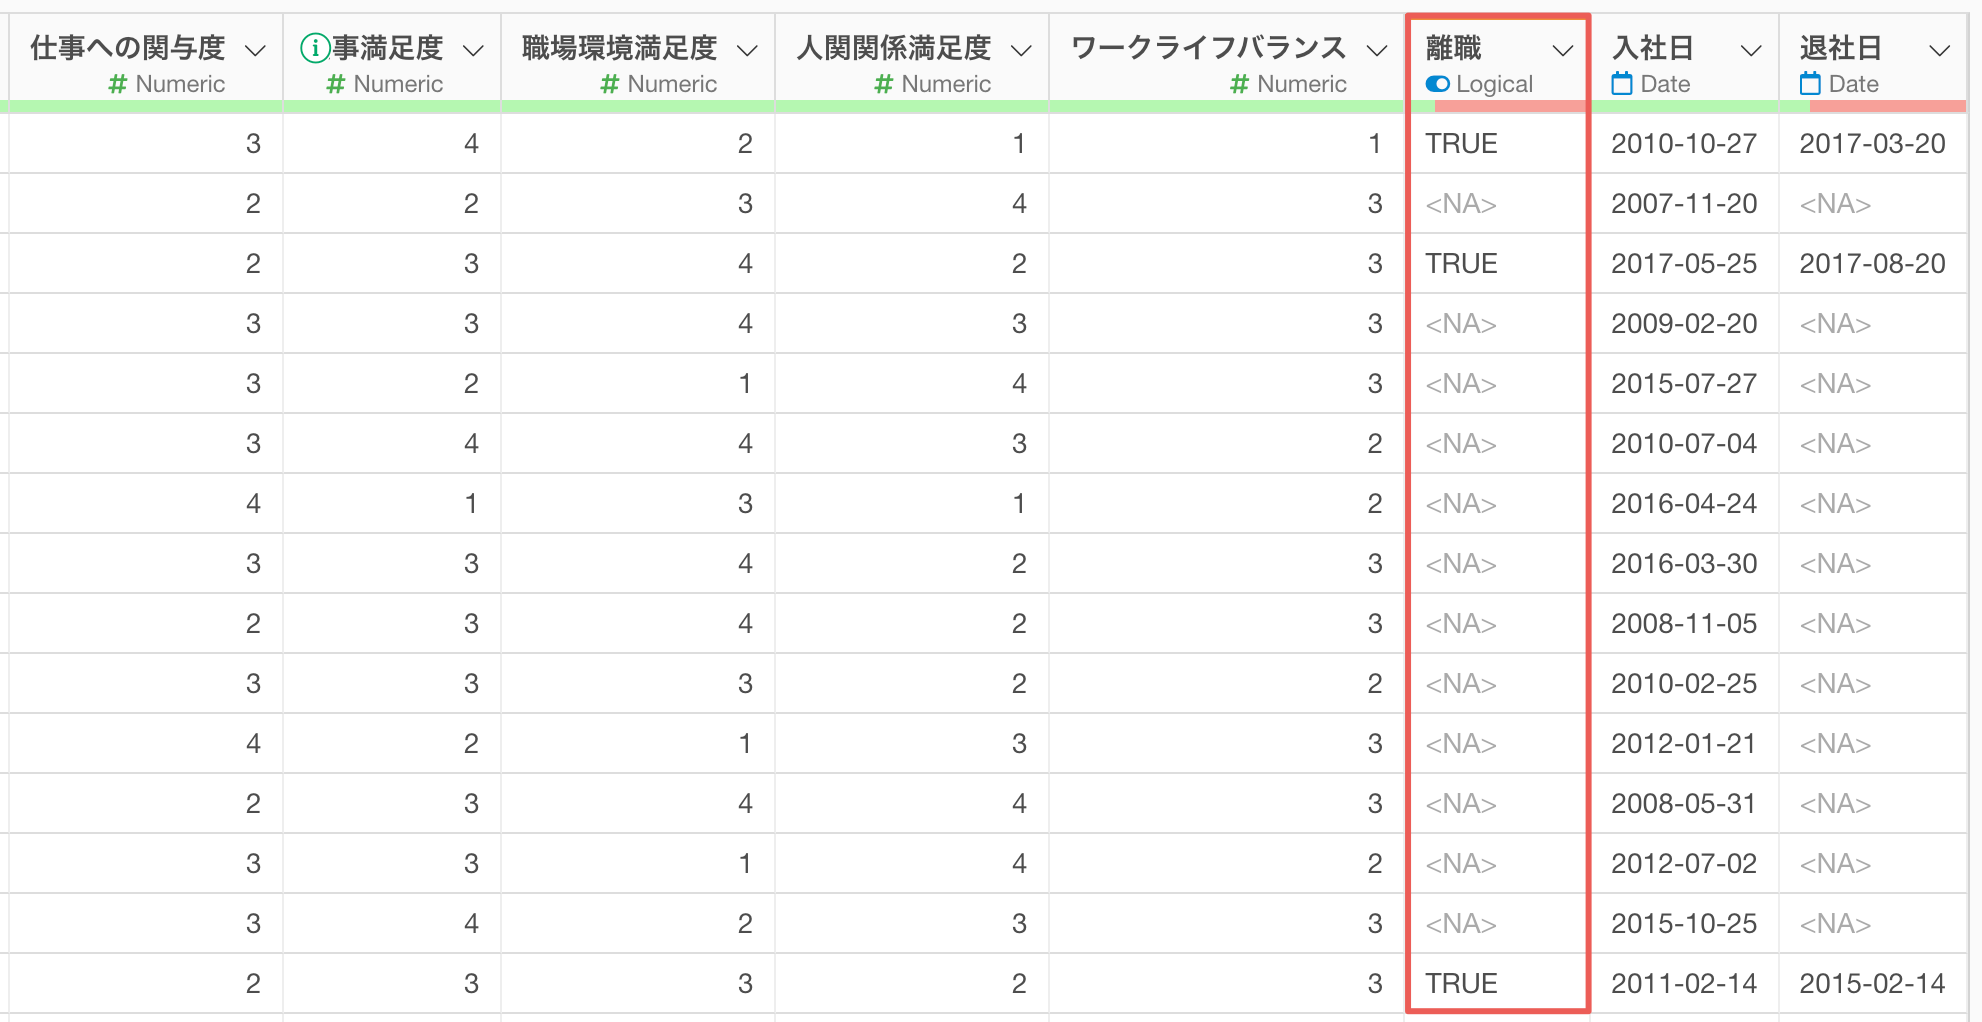Select the 職場環境満足度 column header
The image size is (1982, 1022).
[619, 47]
